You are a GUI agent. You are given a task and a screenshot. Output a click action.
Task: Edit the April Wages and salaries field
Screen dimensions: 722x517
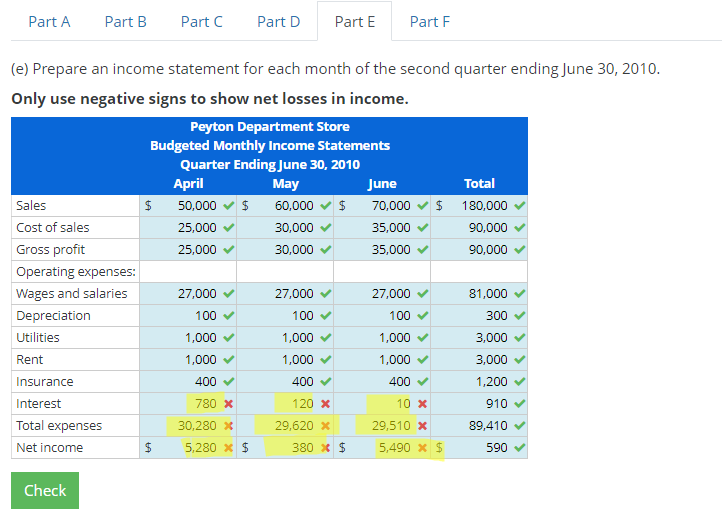pyautogui.click(x=188, y=293)
